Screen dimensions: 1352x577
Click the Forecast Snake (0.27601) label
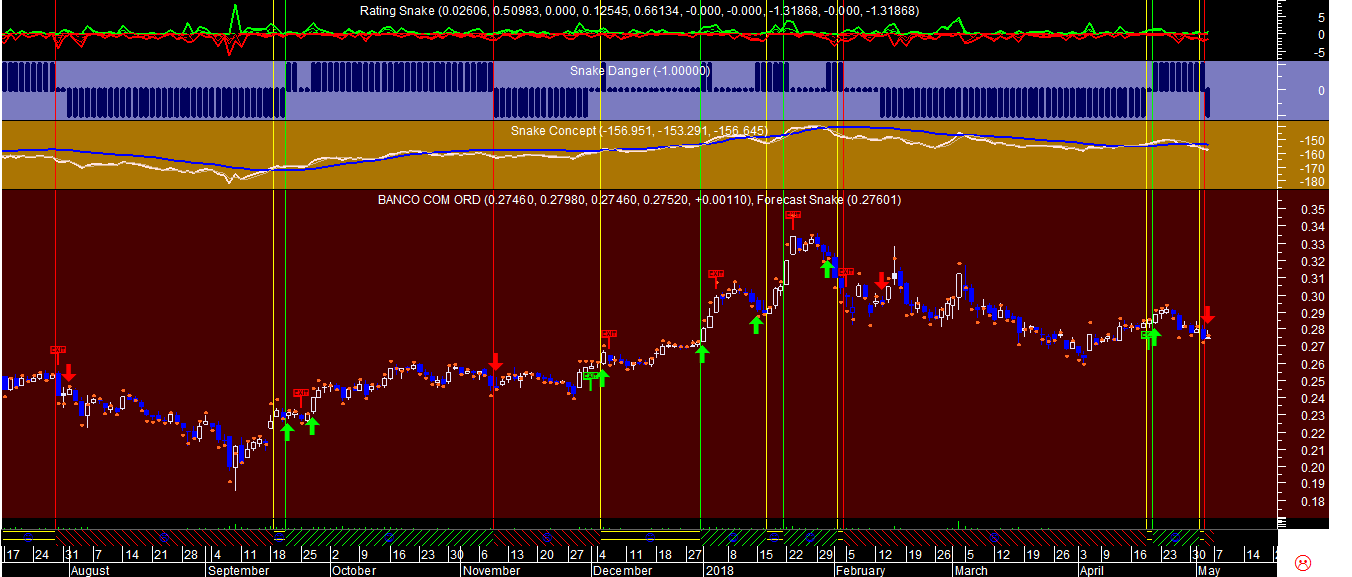[x=829, y=200]
